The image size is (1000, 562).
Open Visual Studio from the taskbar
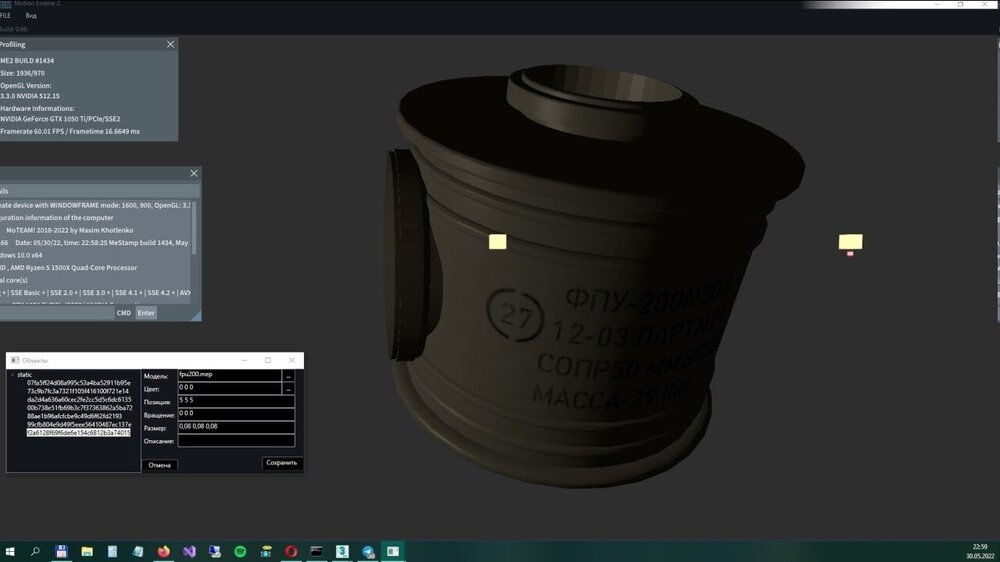tap(189, 551)
